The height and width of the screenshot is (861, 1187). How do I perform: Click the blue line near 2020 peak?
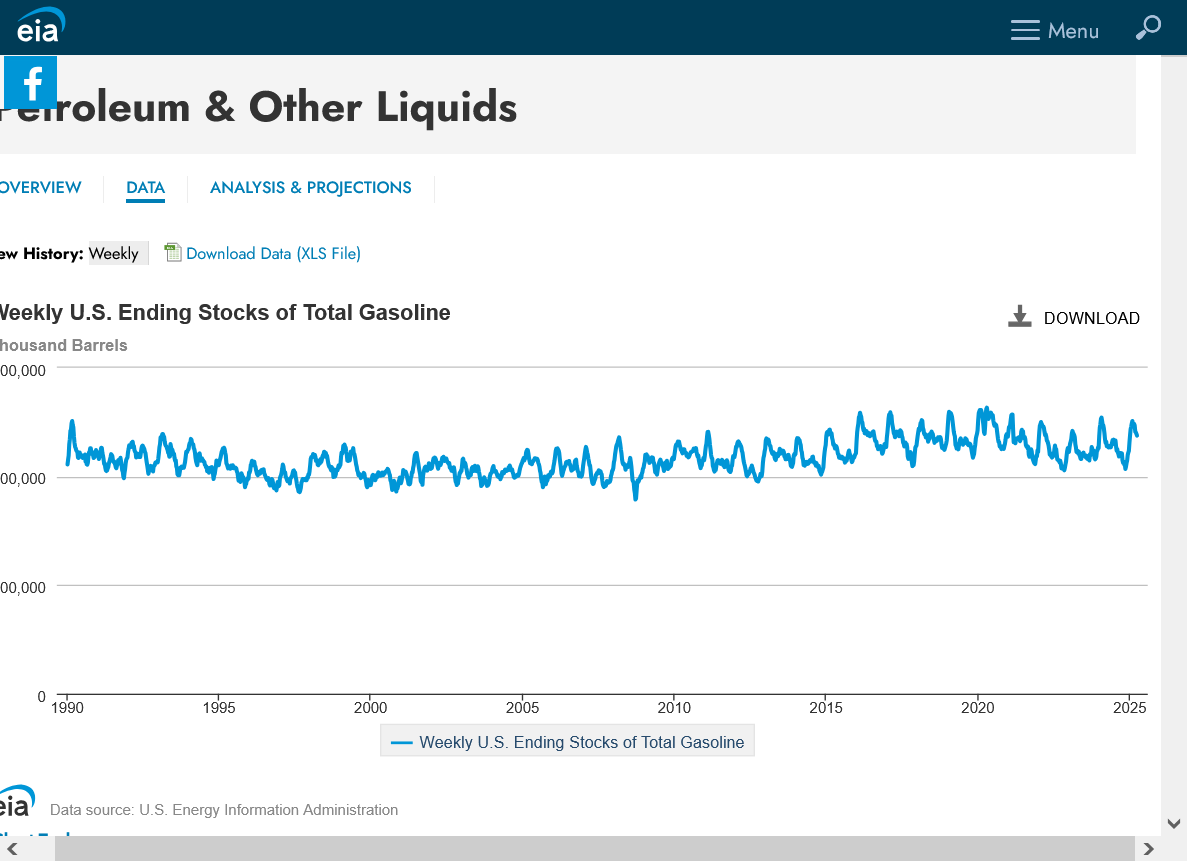[987, 409]
